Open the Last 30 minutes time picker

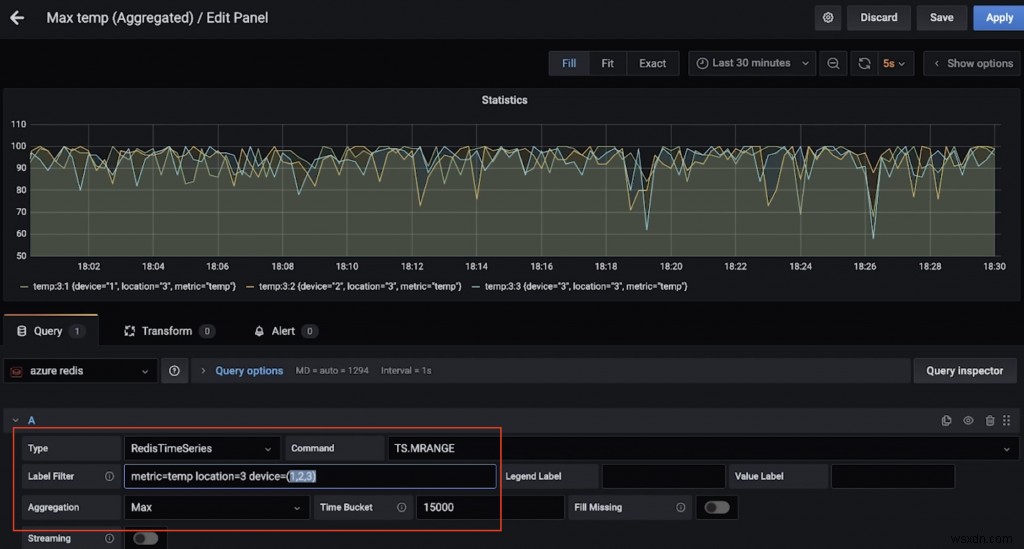[752, 63]
